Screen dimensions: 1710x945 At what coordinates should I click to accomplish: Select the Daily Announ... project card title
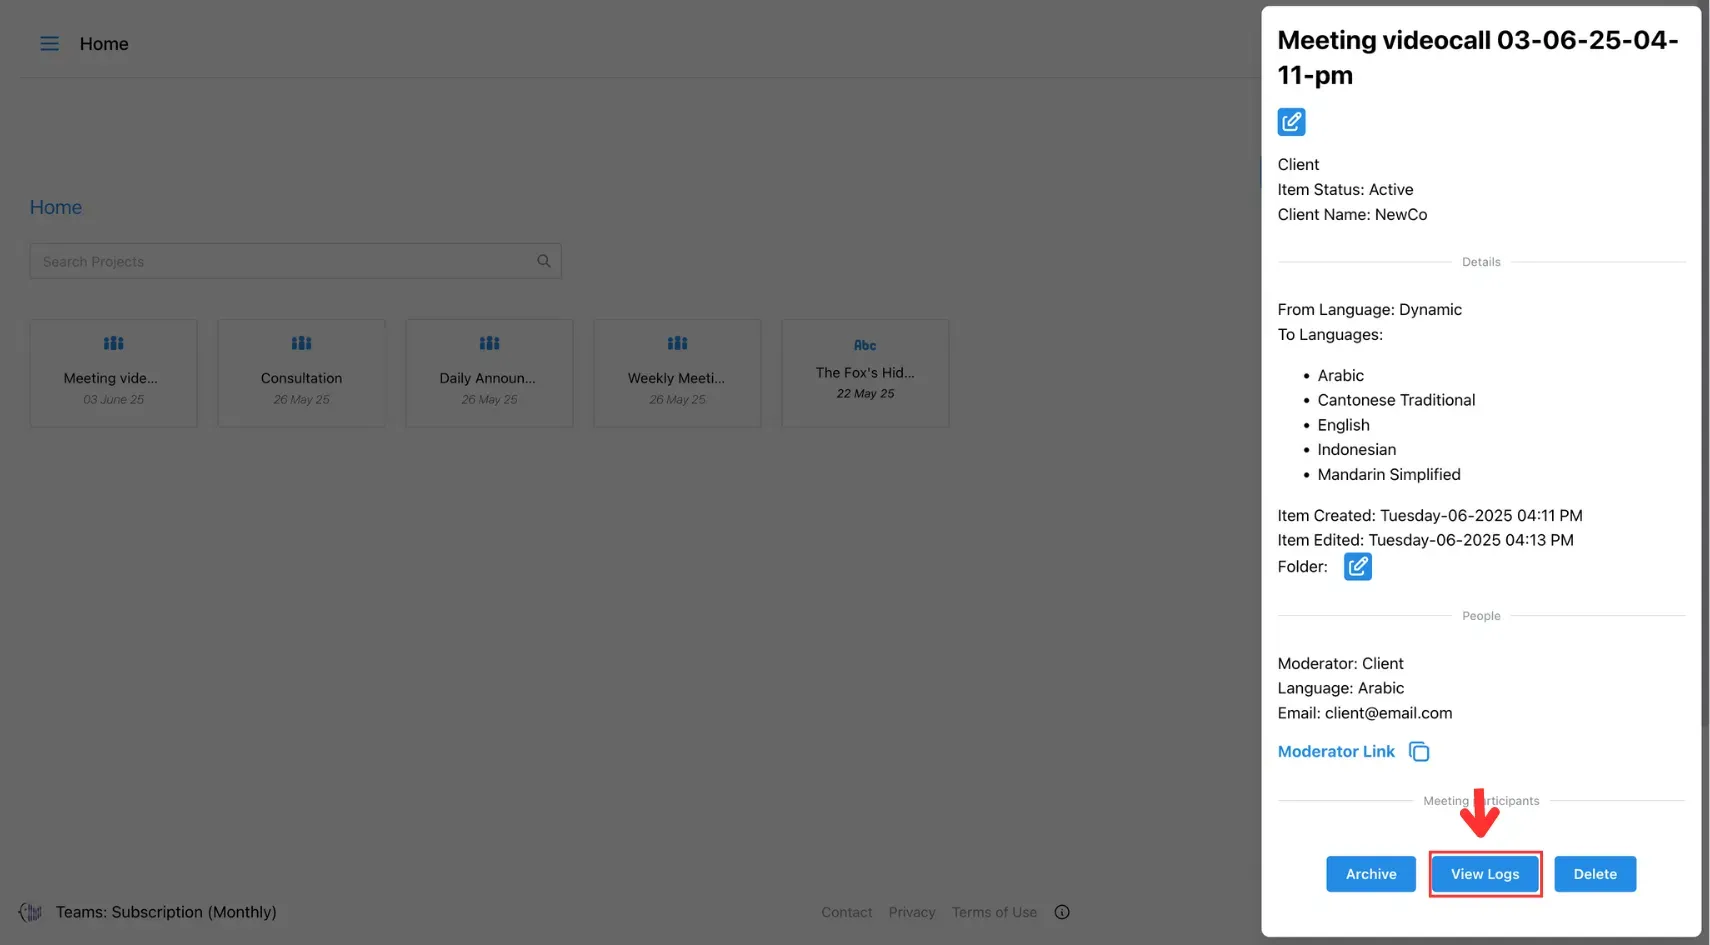coord(488,378)
